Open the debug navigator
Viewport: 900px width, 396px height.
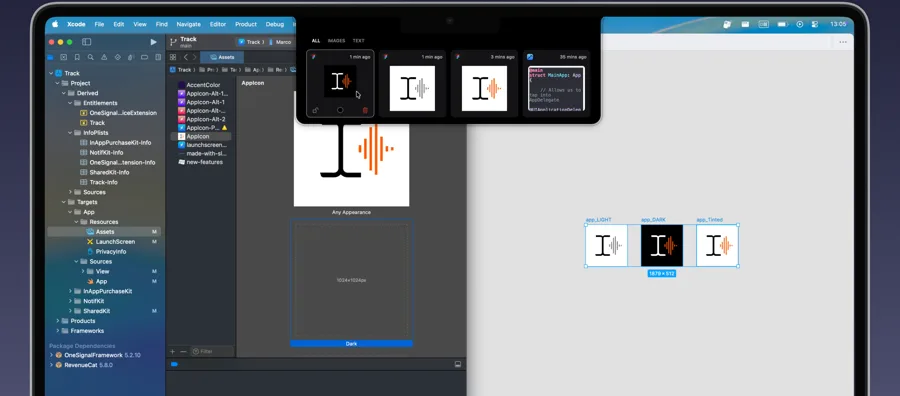131,57
